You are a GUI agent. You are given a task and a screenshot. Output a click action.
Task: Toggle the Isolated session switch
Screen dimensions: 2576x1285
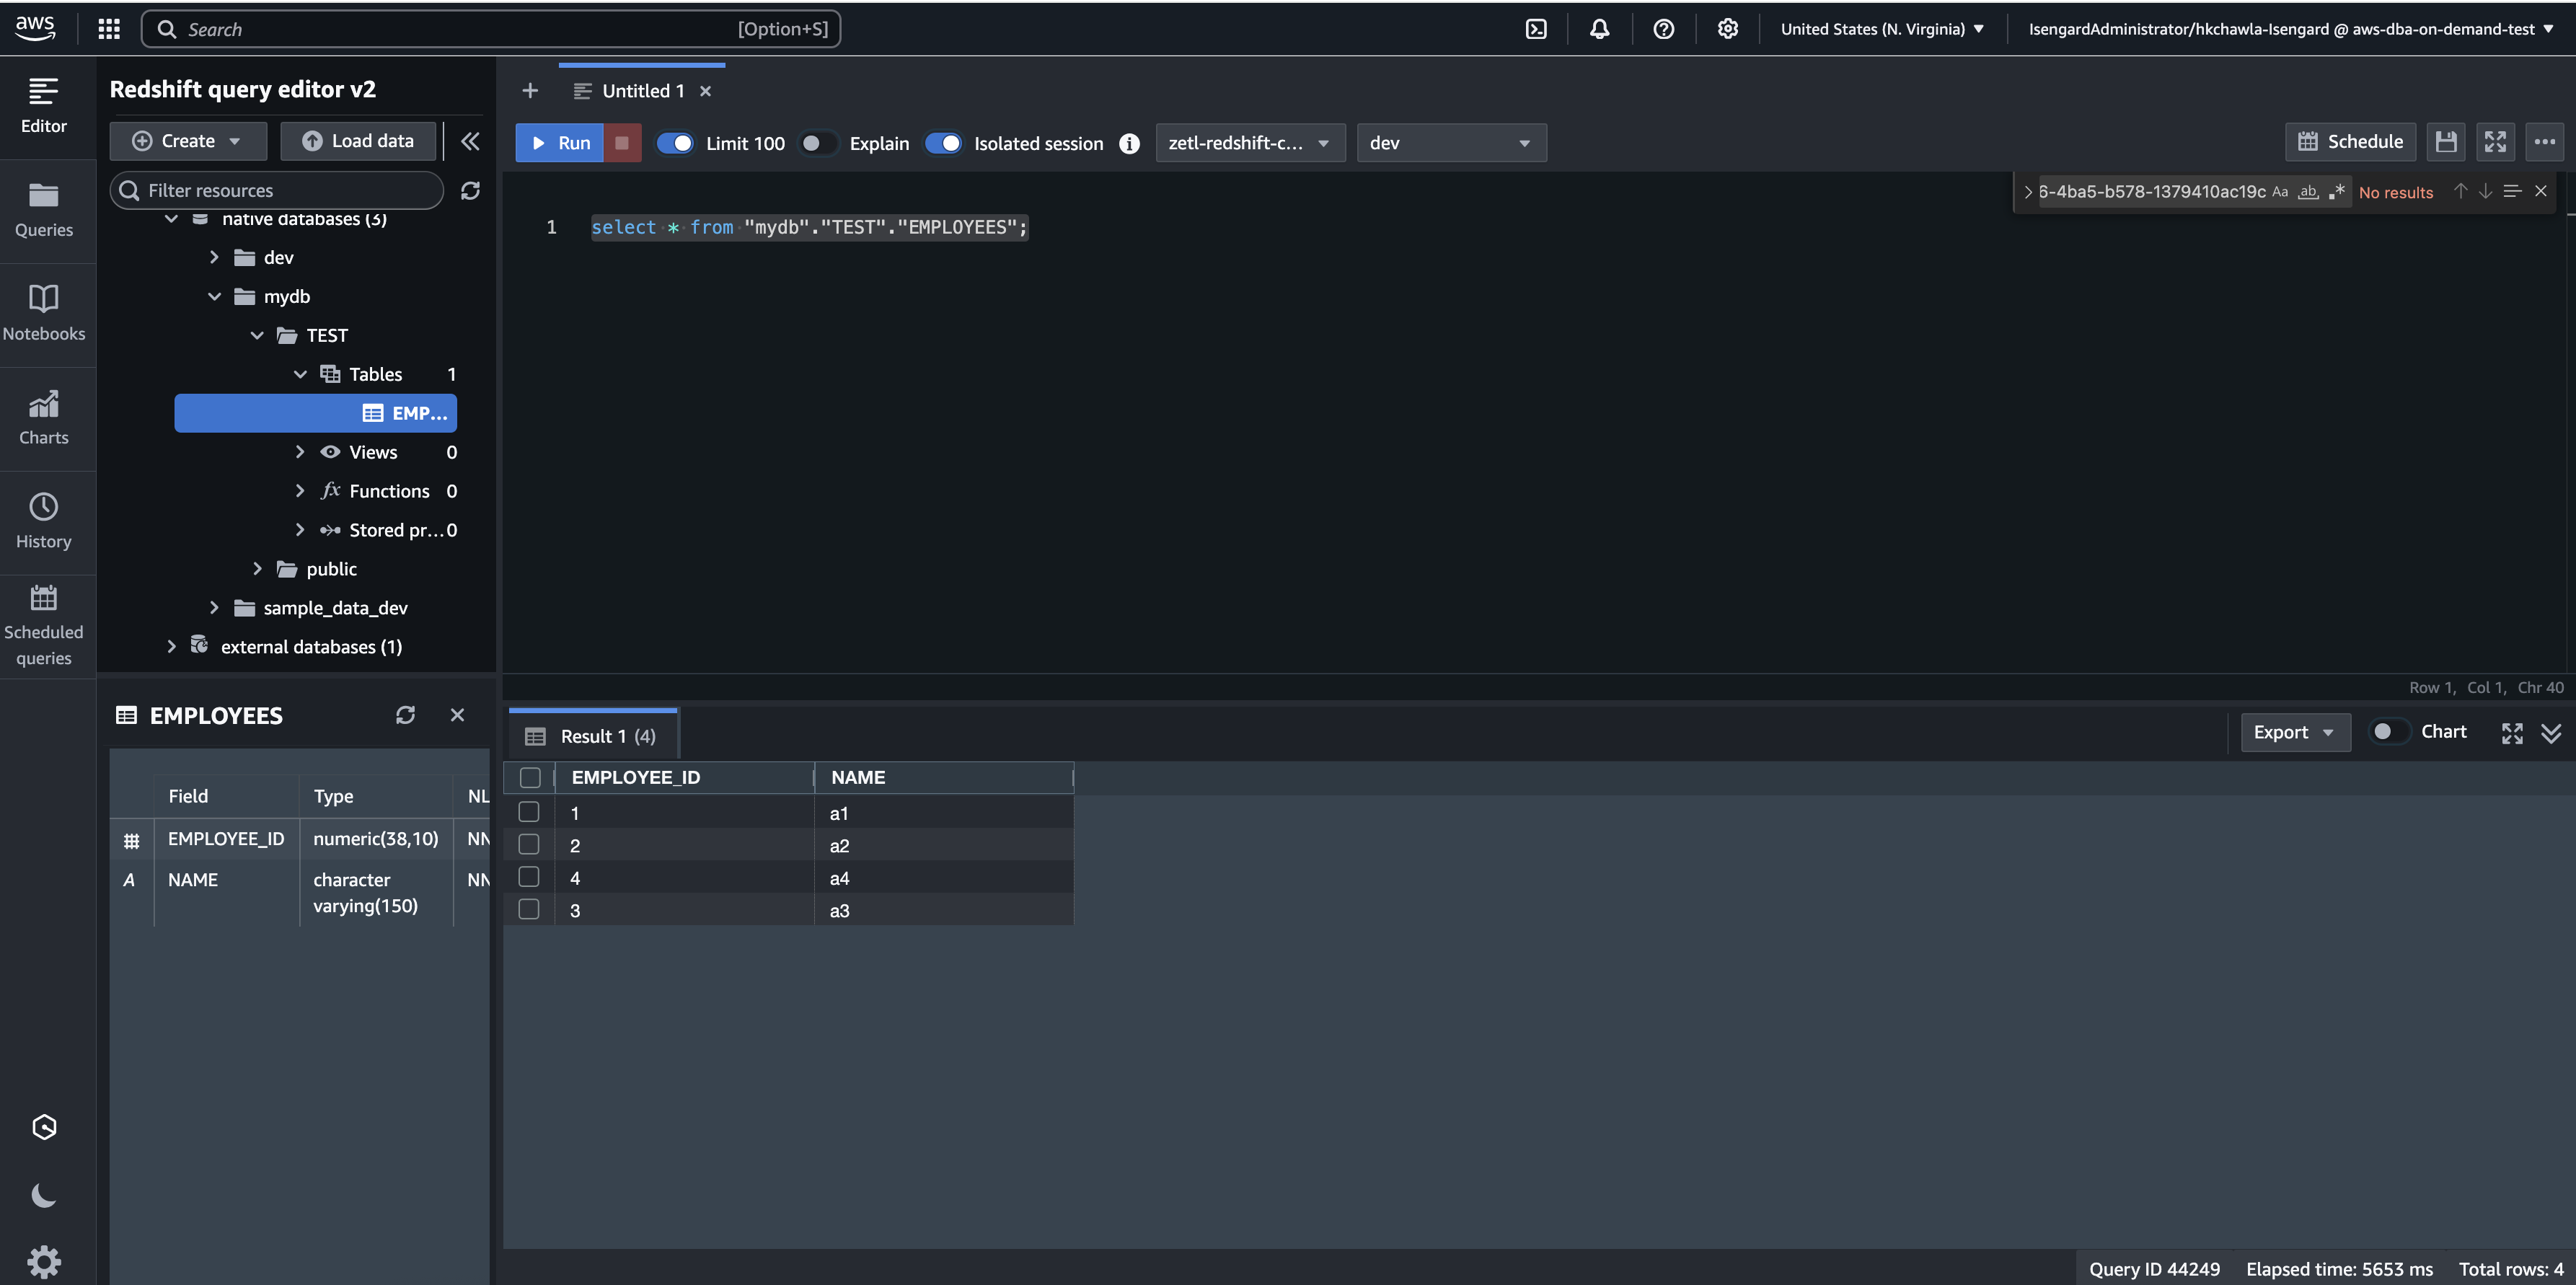click(943, 143)
